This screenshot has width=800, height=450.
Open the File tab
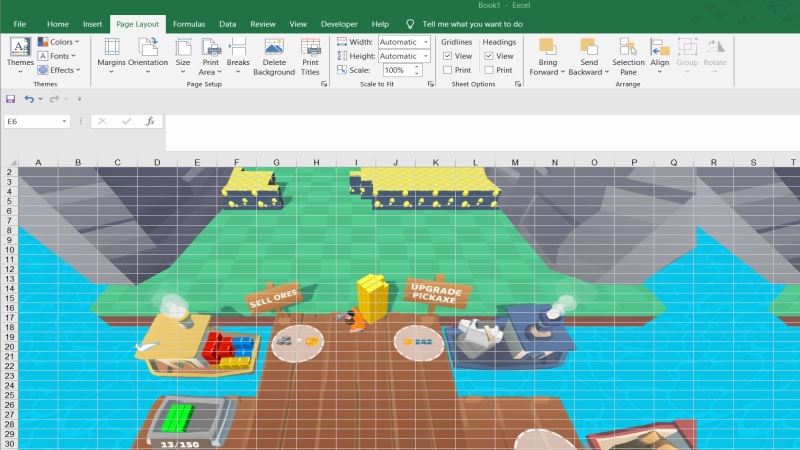pyautogui.click(x=19, y=24)
